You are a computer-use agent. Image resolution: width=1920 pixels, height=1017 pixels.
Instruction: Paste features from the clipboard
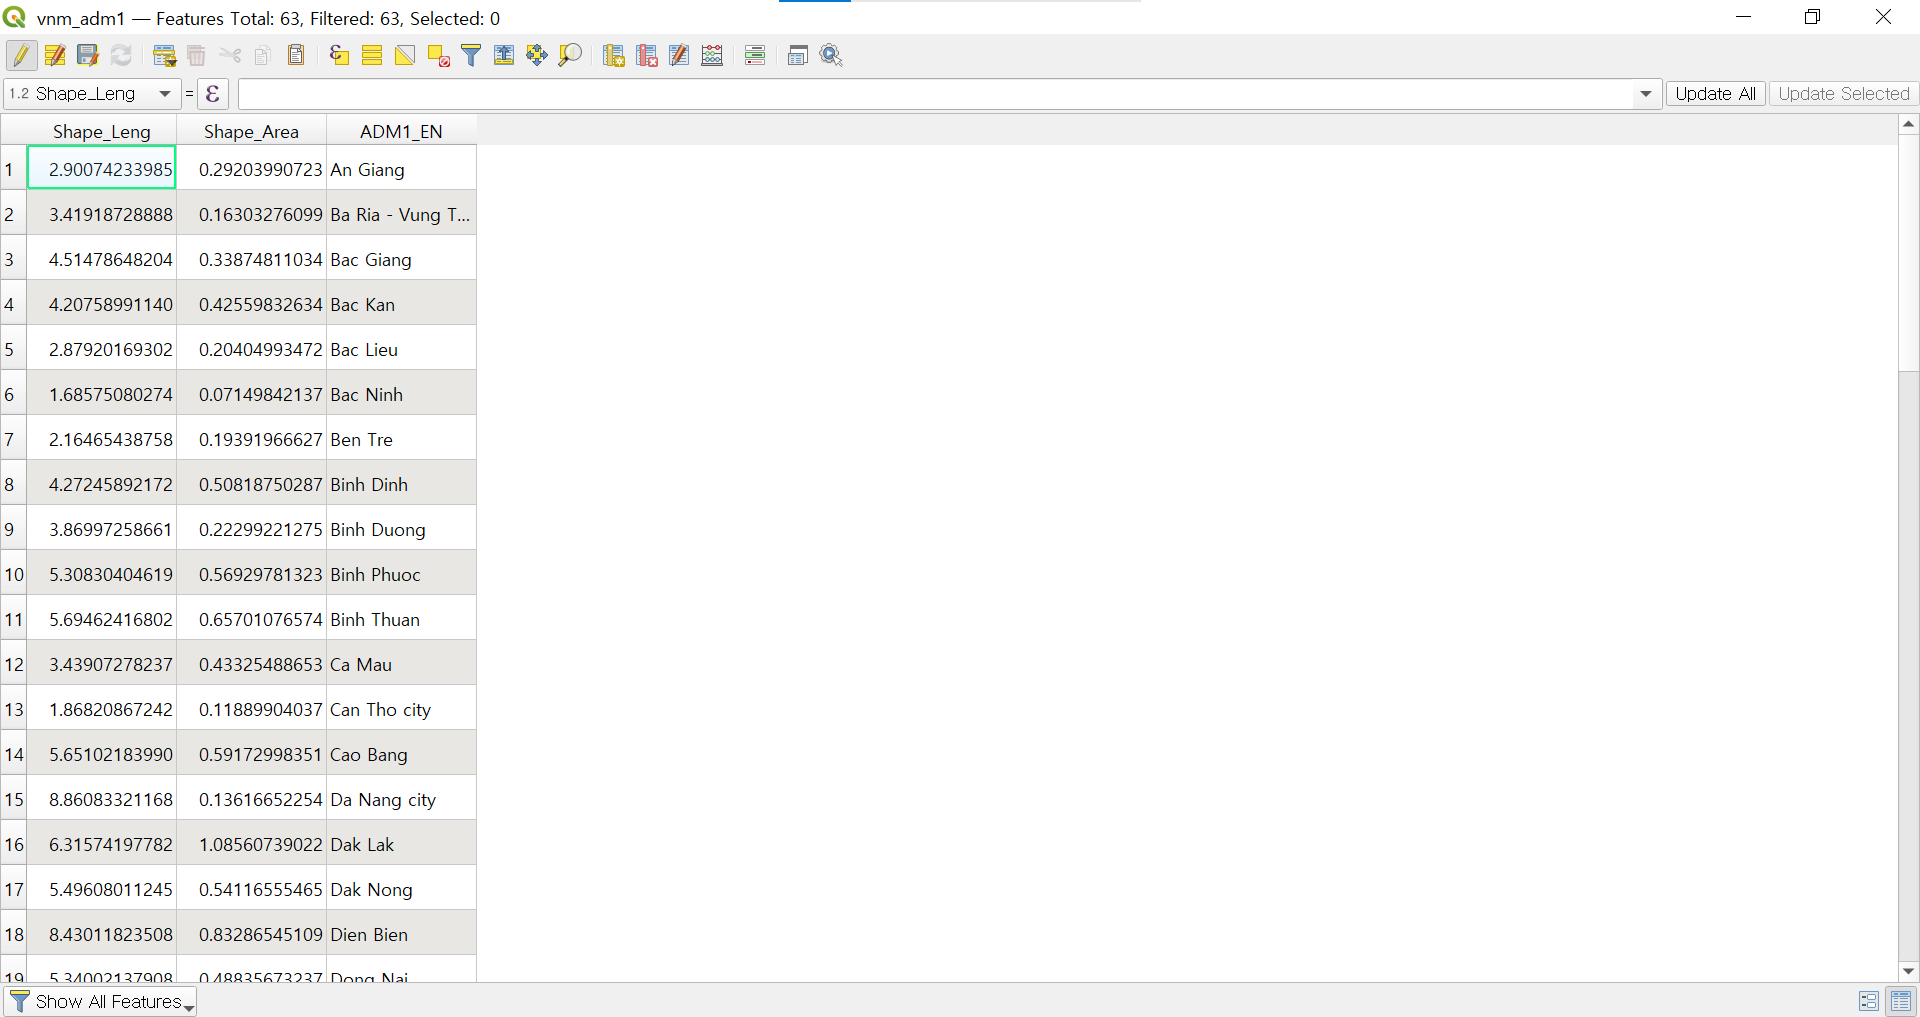point(296,56)
